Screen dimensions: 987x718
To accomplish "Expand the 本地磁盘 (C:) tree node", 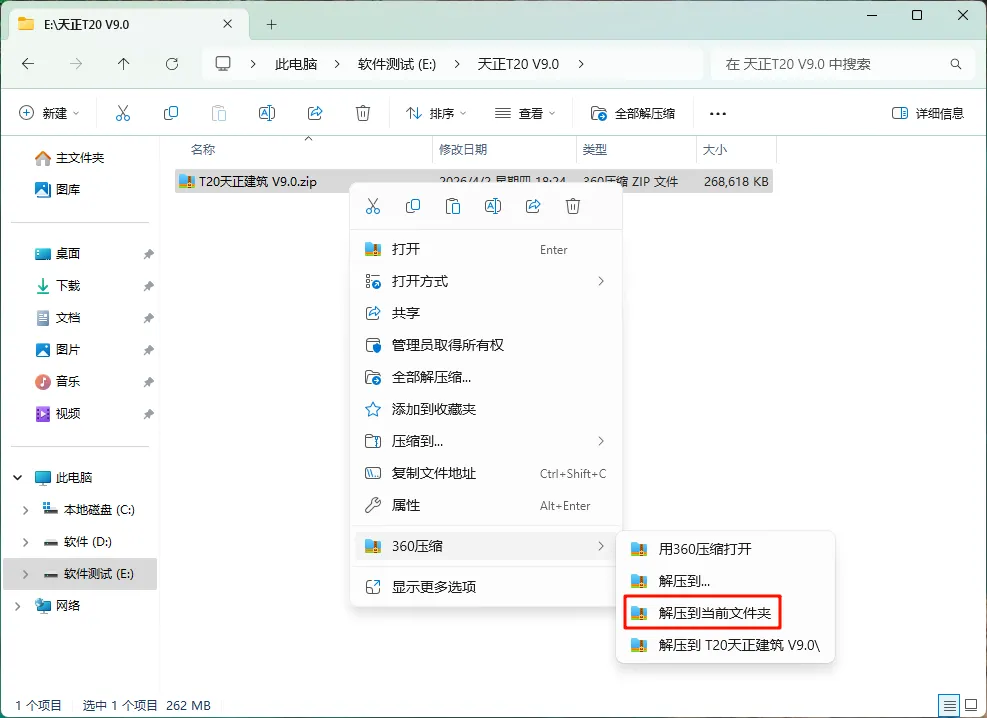I will pyautogui.click(x=25, y=510).
